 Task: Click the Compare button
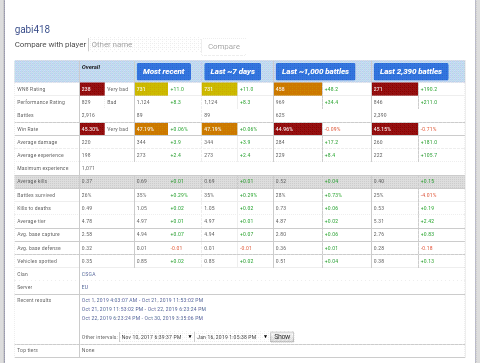[x=224, y=47]
